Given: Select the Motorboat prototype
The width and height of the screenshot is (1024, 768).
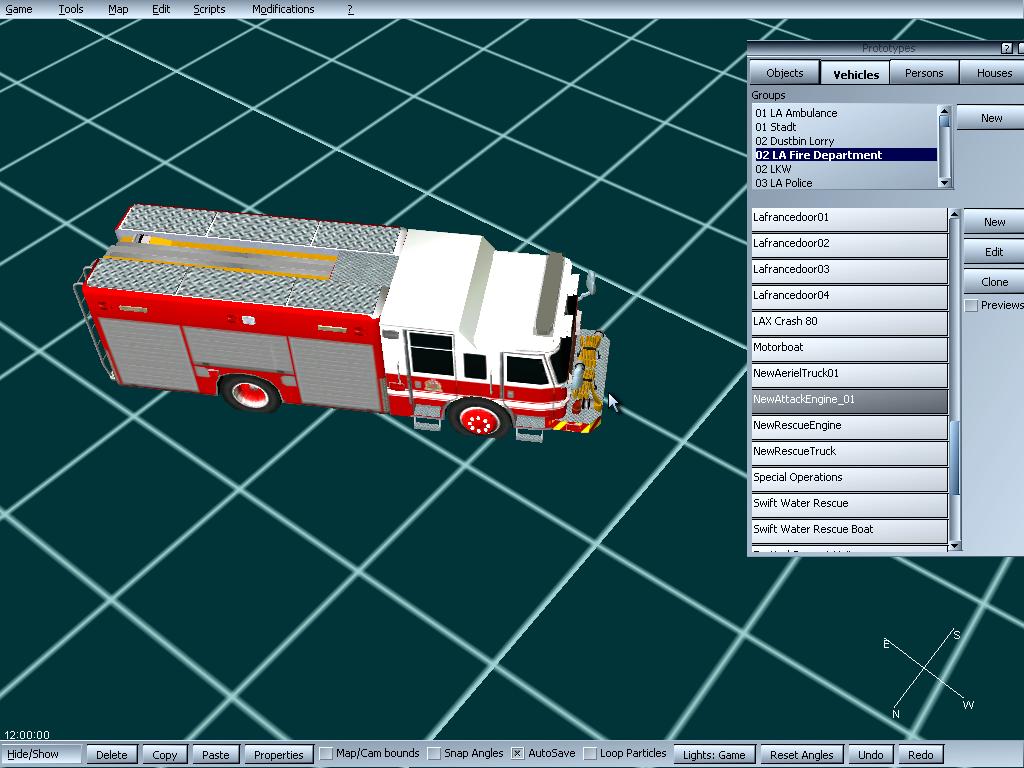Looking at the screenshot, I should (849, 349).
